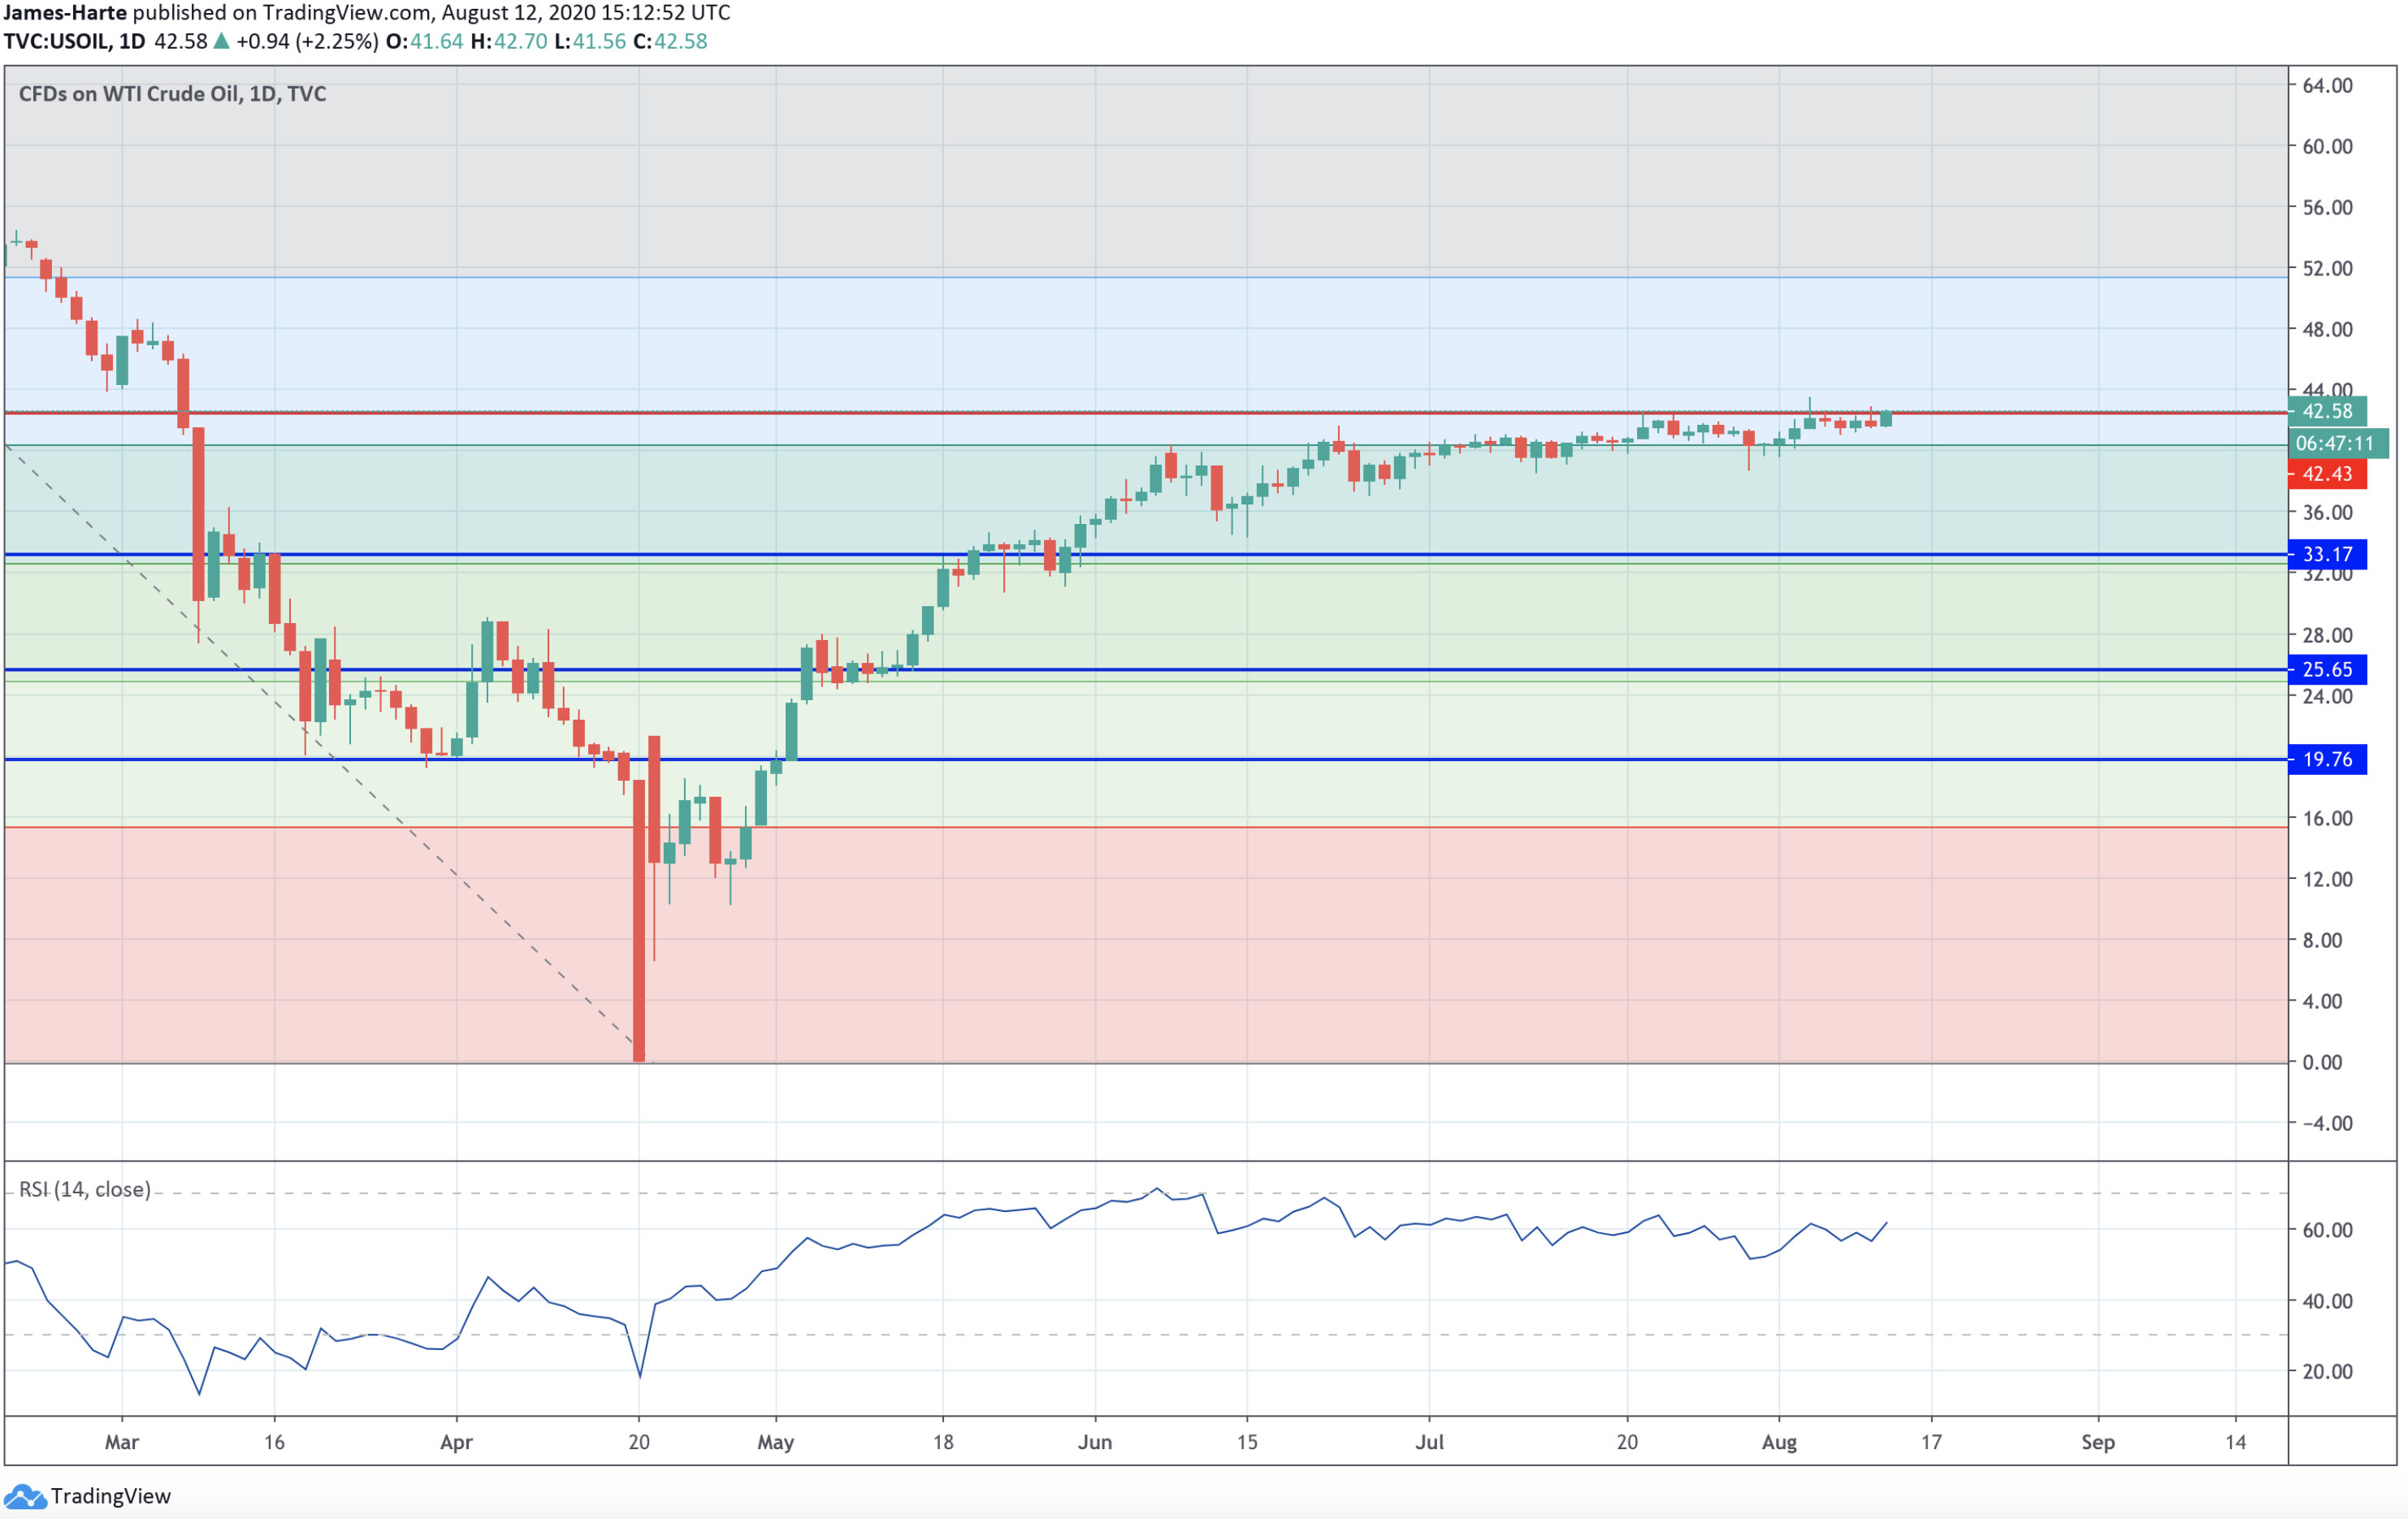
Task: Click the James-Harte author link
Action: [66, 13]
